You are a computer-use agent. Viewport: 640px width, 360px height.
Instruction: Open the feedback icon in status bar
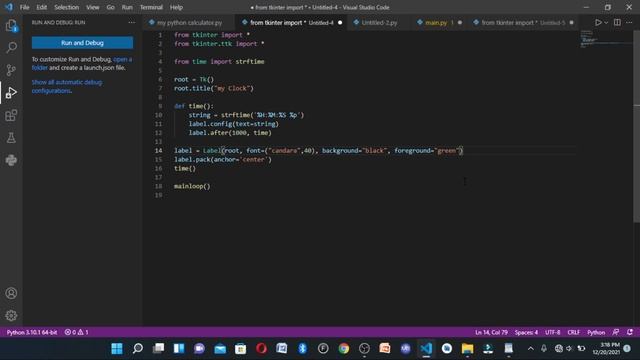pos(616,332)
